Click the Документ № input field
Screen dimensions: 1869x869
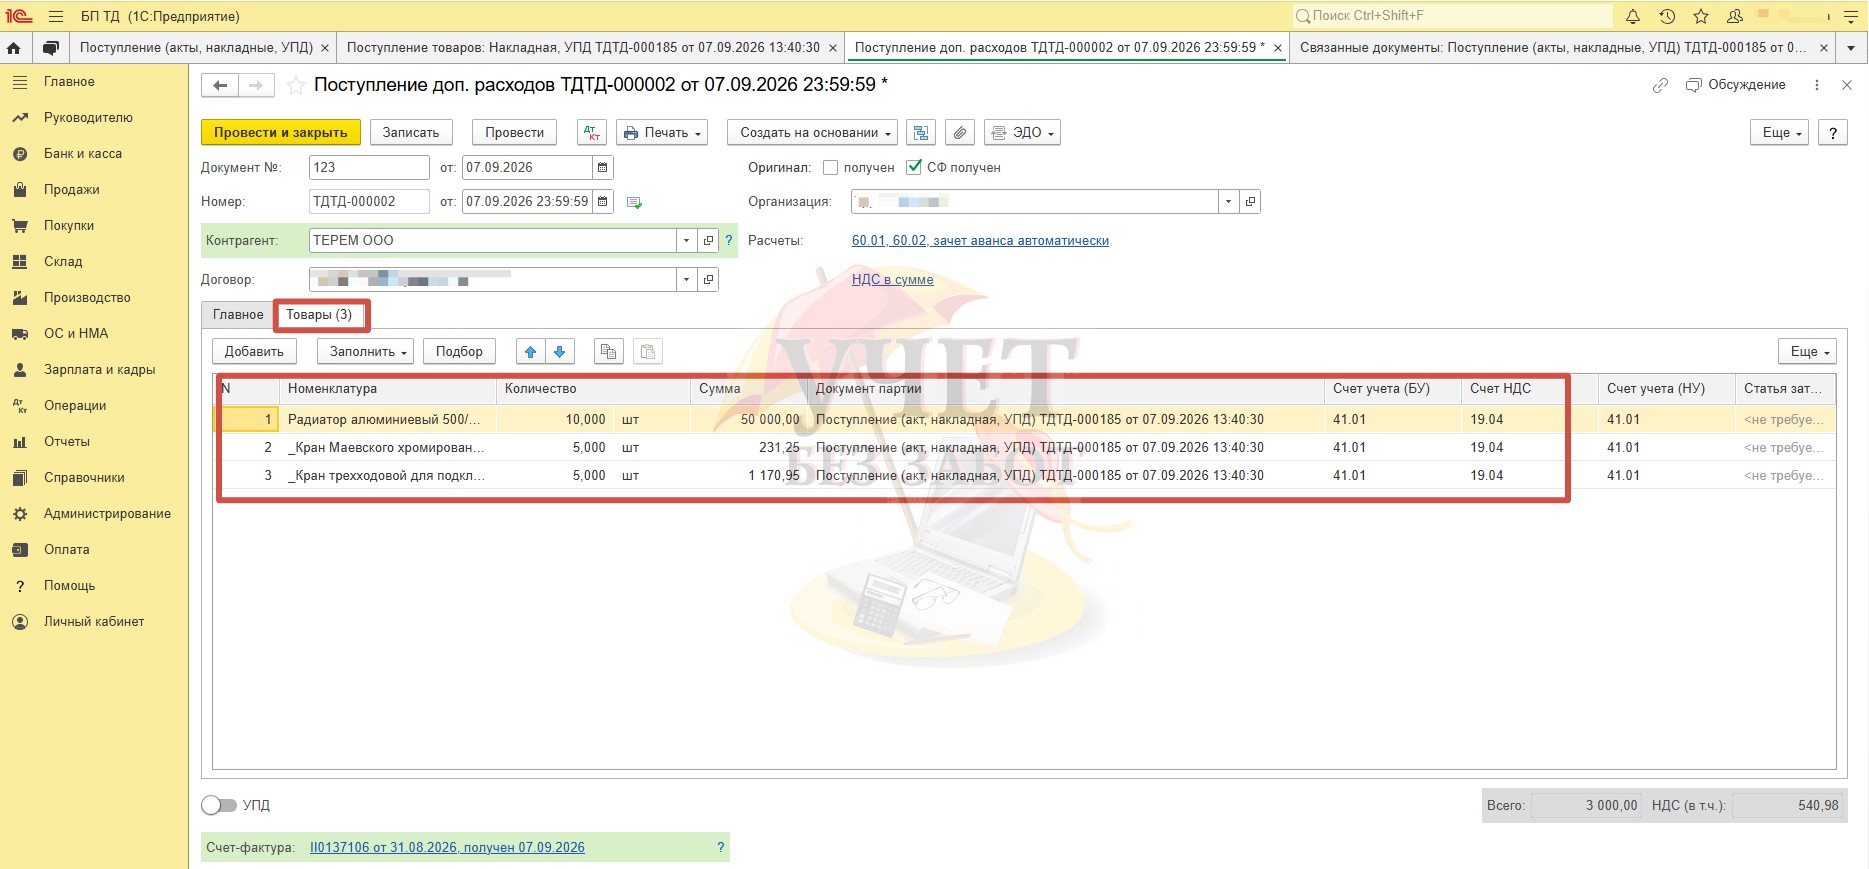369,168
